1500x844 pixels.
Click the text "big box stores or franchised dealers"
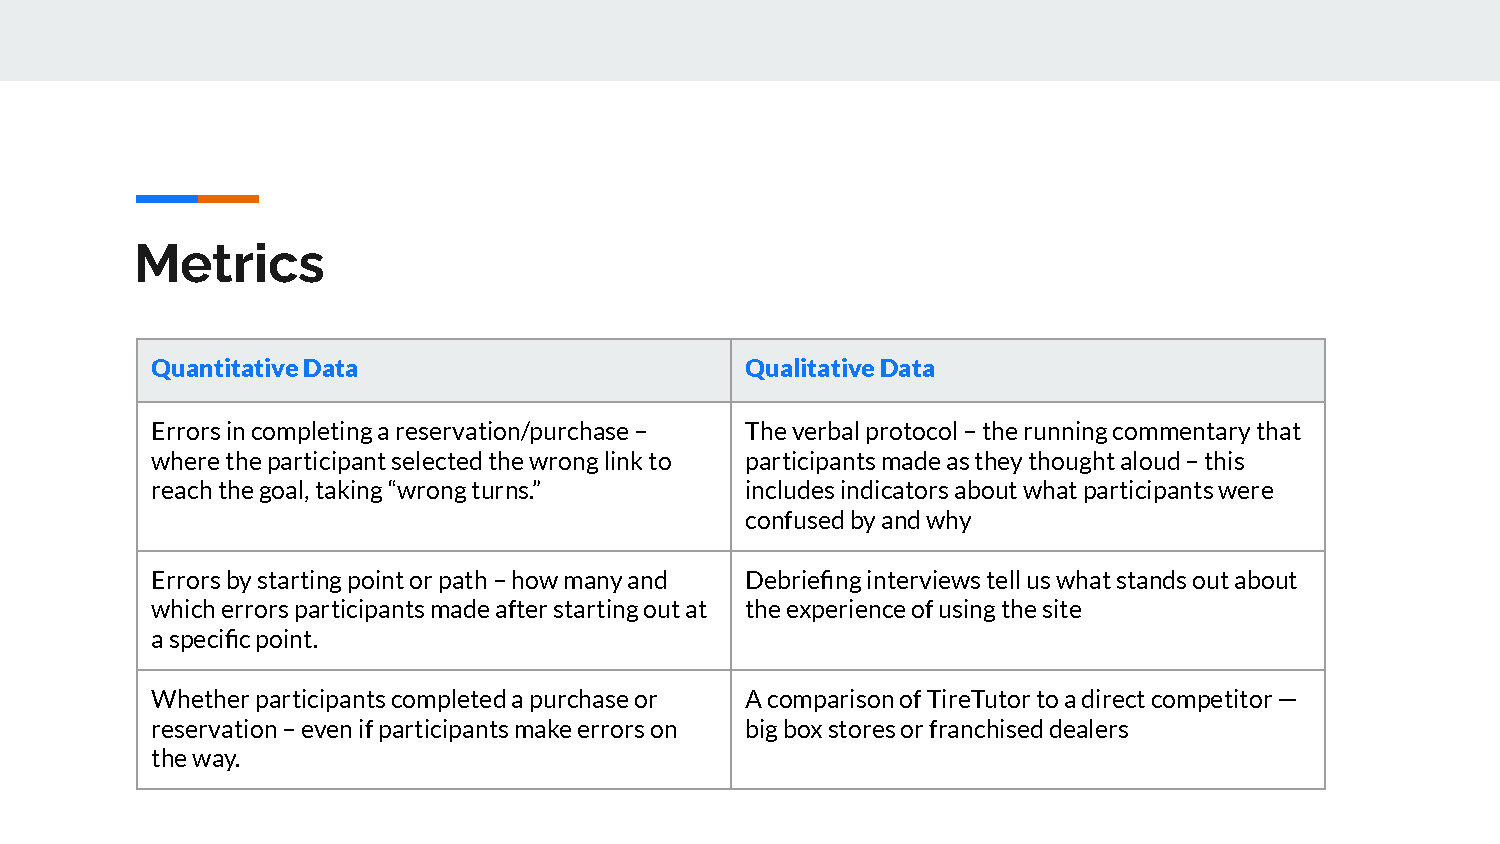[x=936, y=729]
